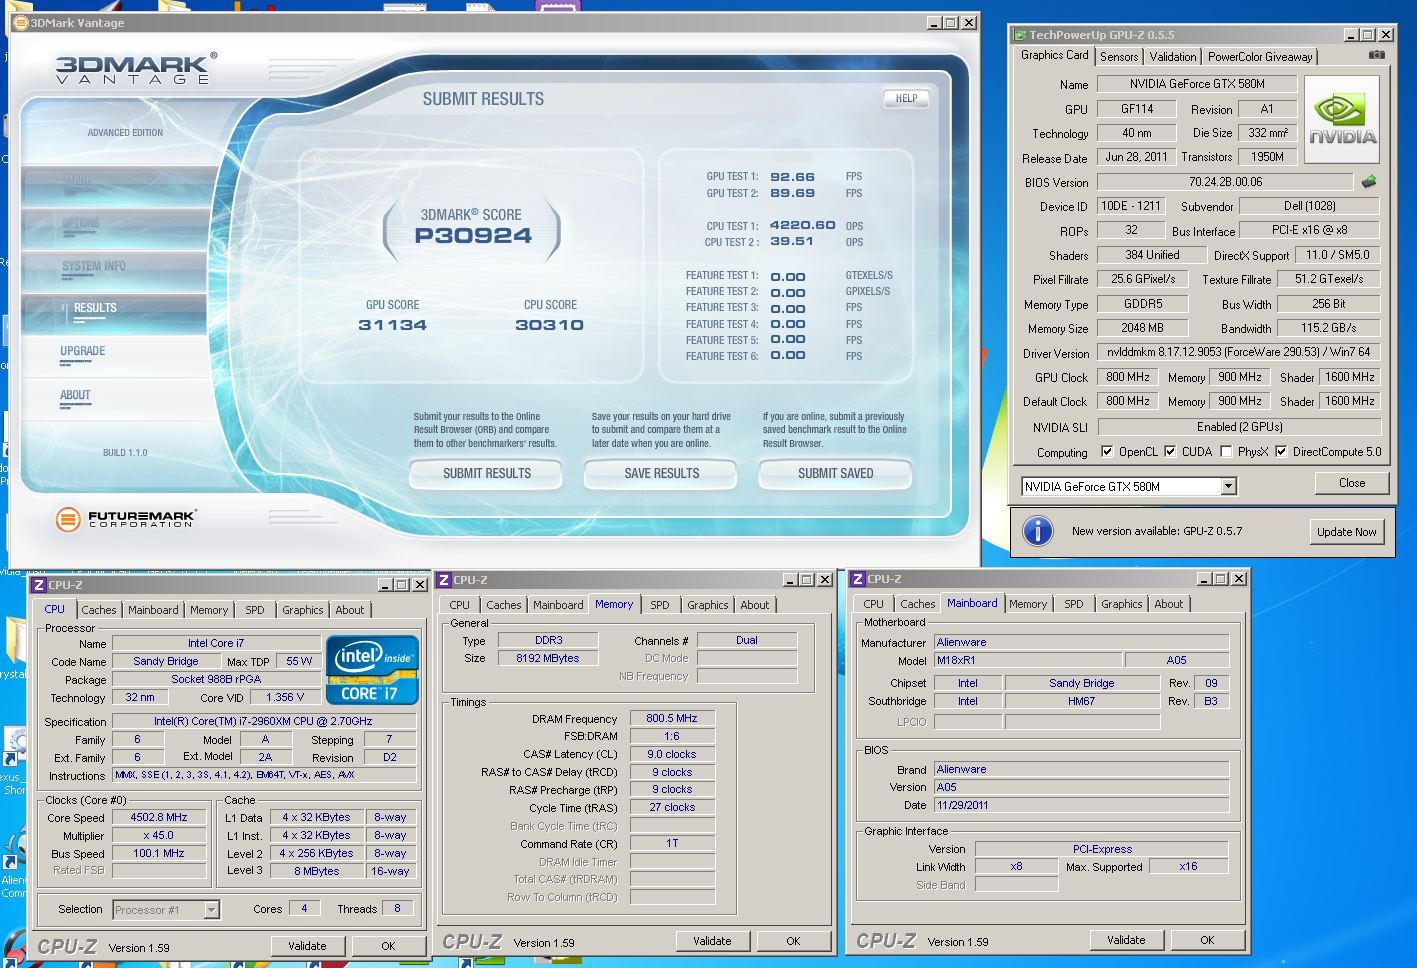Click the GPU Test 1 value 92.66

(x=792, y=177)
